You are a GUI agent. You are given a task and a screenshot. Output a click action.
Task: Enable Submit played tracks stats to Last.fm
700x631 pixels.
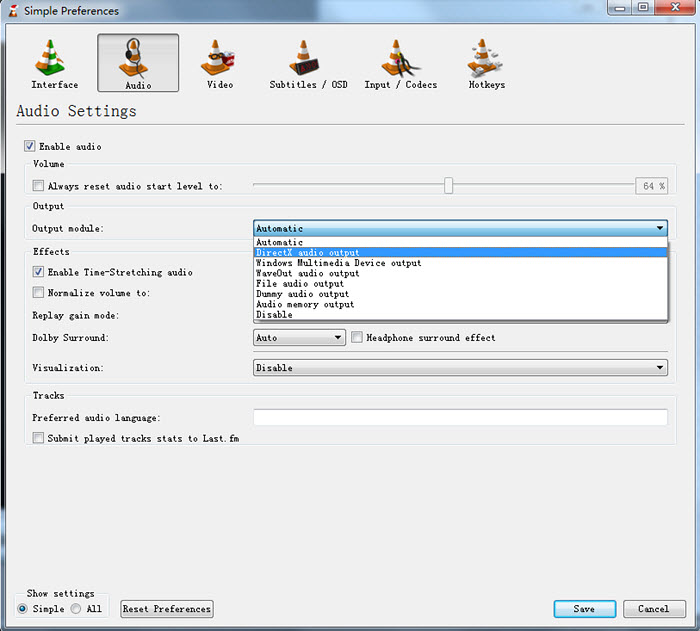tap(38, 438)
